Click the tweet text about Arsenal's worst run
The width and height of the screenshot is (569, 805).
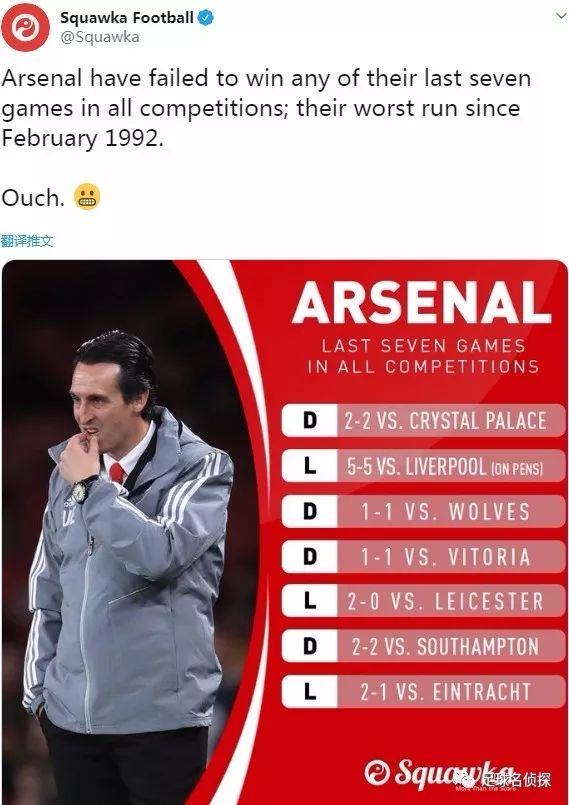[266, 108]
